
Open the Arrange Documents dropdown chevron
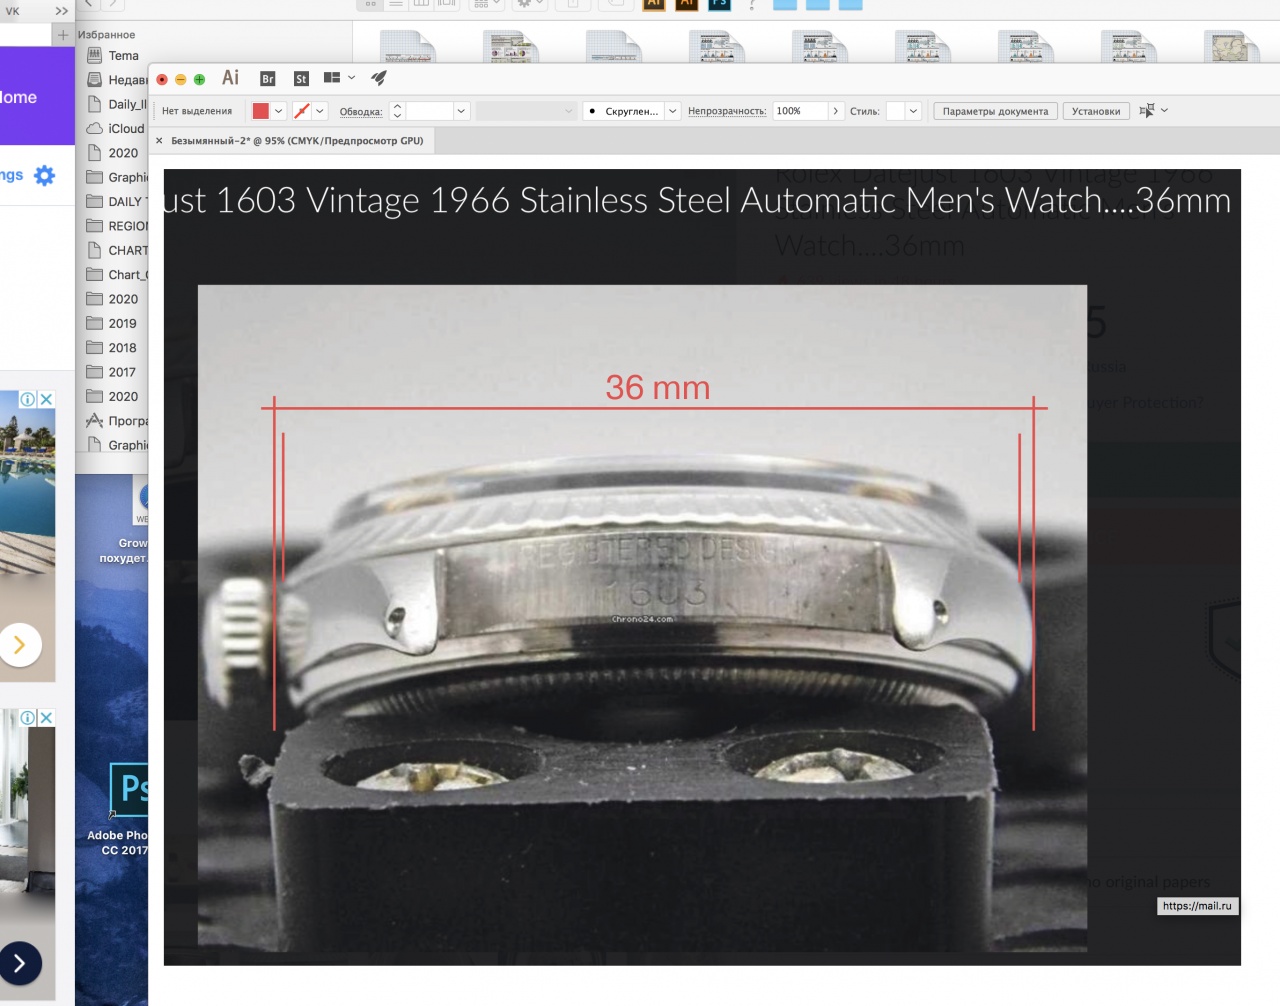(x=351, y=78)
